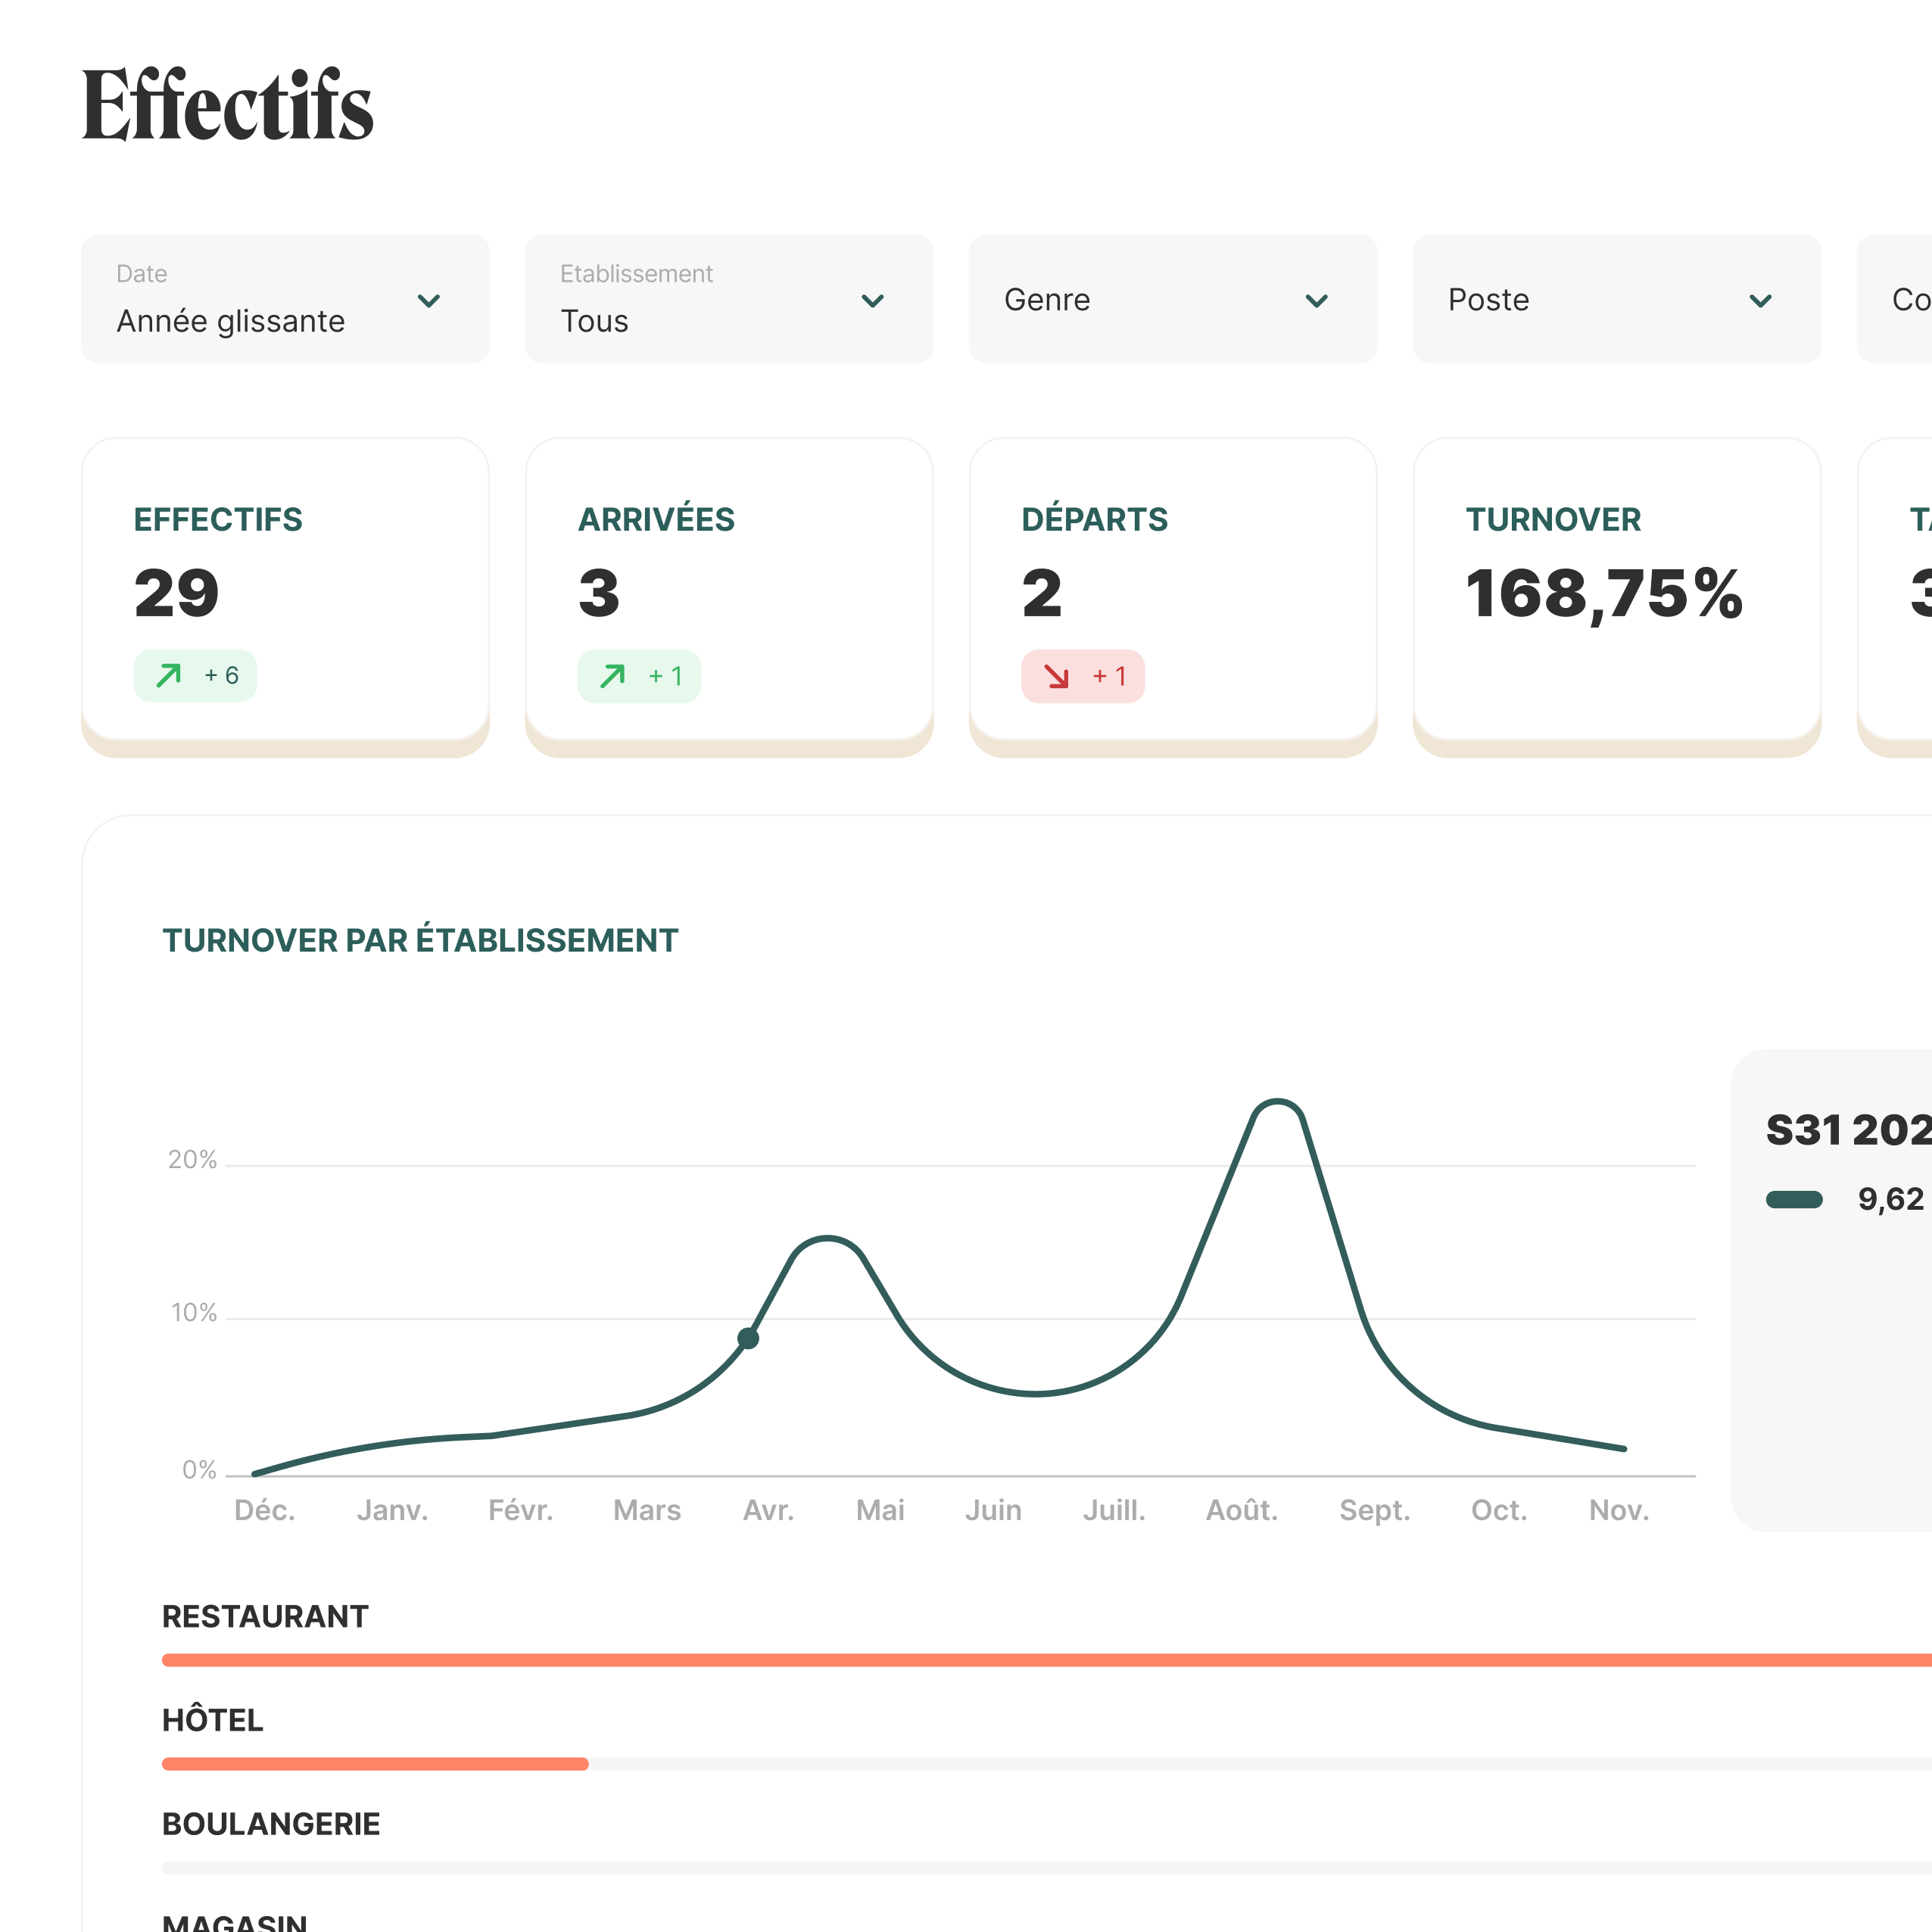
Task: Click the green up arrow in the Arrivées card
Action: [613, 677]
